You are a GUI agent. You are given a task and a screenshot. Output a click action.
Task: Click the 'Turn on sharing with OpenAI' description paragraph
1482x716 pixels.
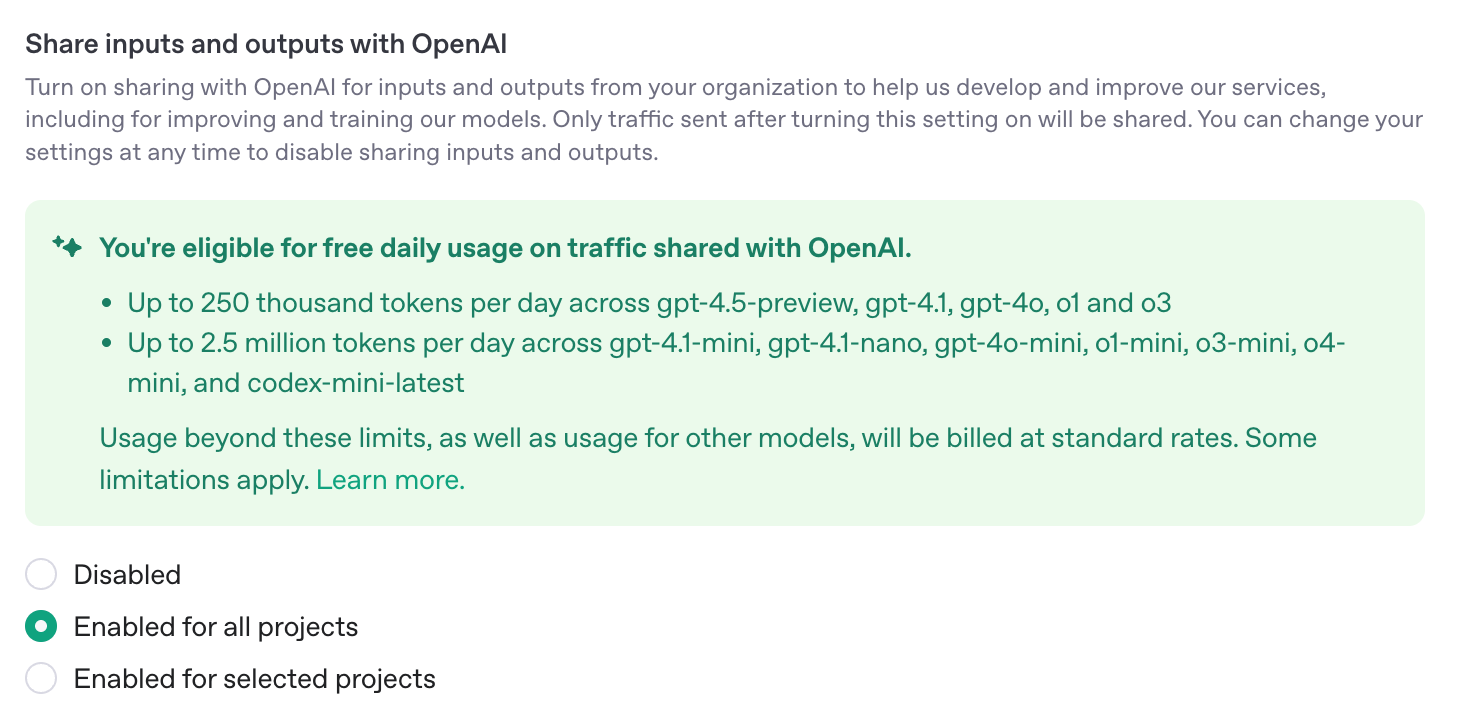click(x=724, y=121)
